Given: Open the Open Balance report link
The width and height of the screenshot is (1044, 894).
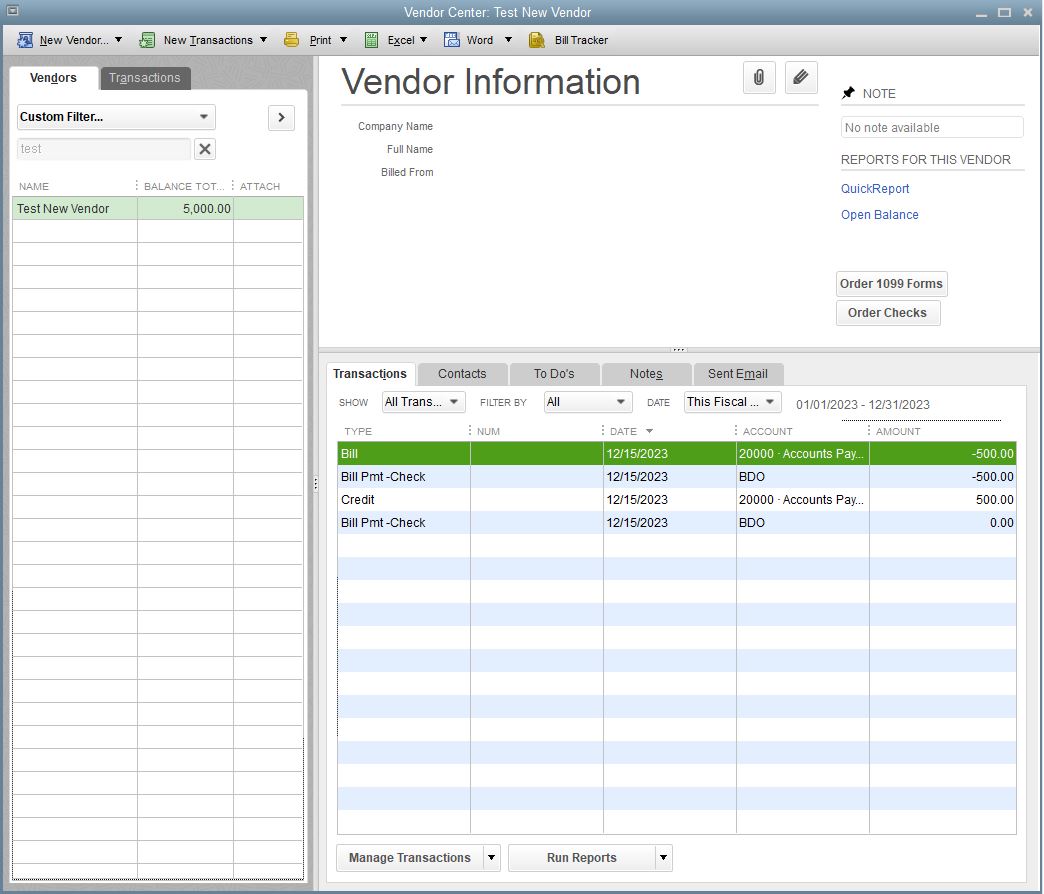Looking at the screenshot, I should (880, 214).
